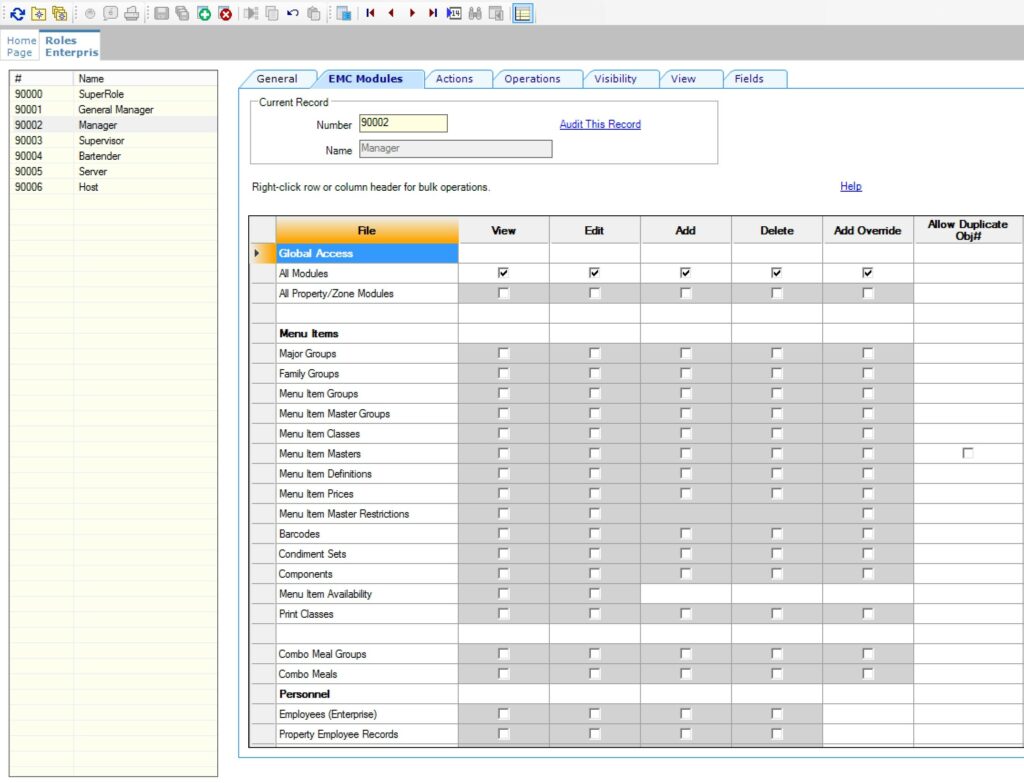Screen dimensions: 1024x783
Task: Jump to last record using navigation icon
Action: pos(432,13)
